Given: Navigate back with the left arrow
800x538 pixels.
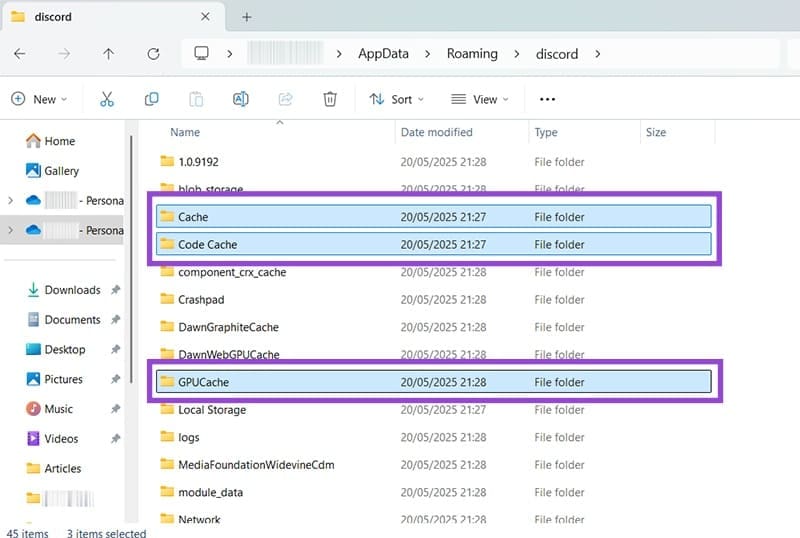Looking at the screenshot, I should (x=20, y=54).
